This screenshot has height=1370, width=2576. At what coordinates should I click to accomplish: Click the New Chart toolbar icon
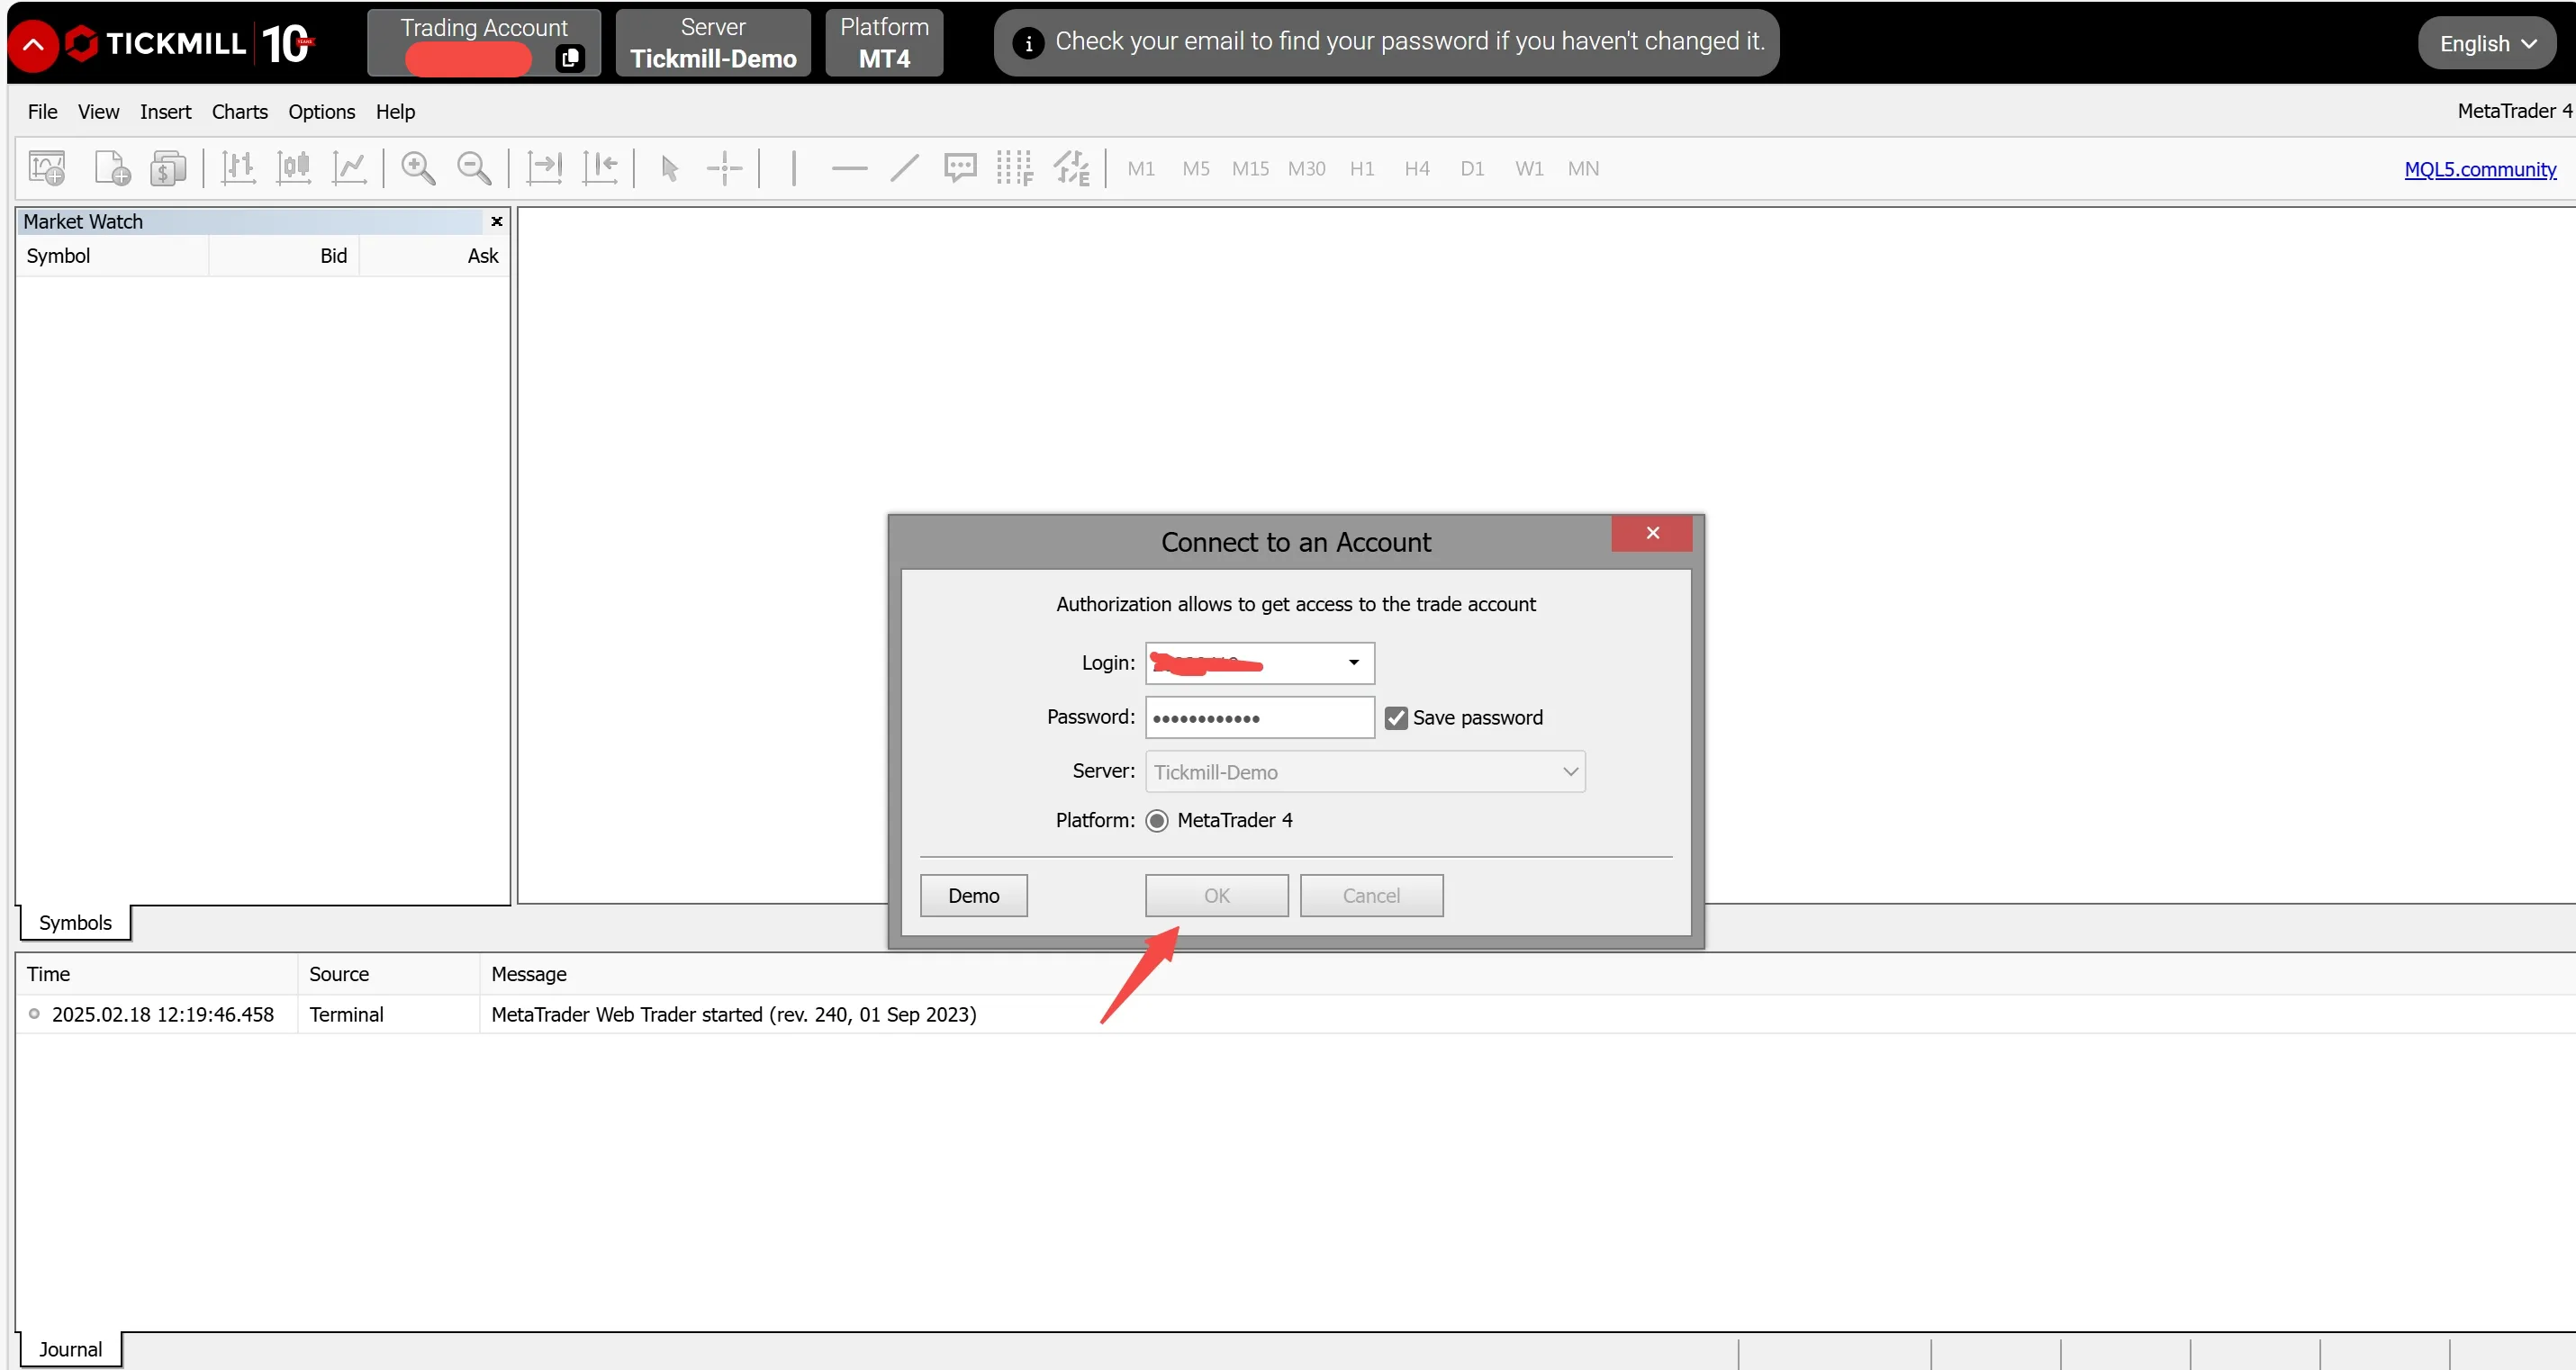47,168
